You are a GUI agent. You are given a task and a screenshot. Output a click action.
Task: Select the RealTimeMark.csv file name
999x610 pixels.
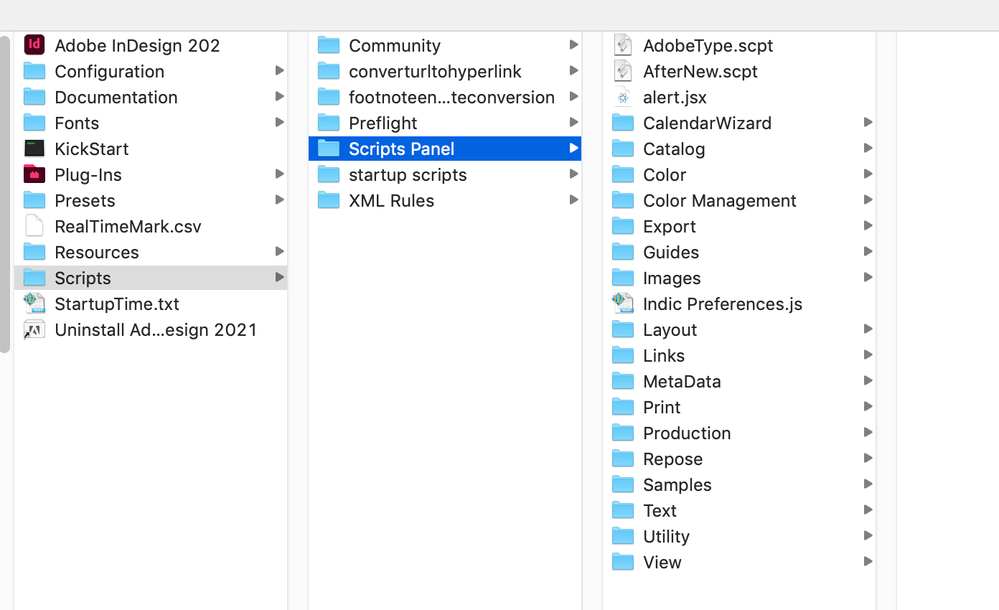click(x=128, y=226)
